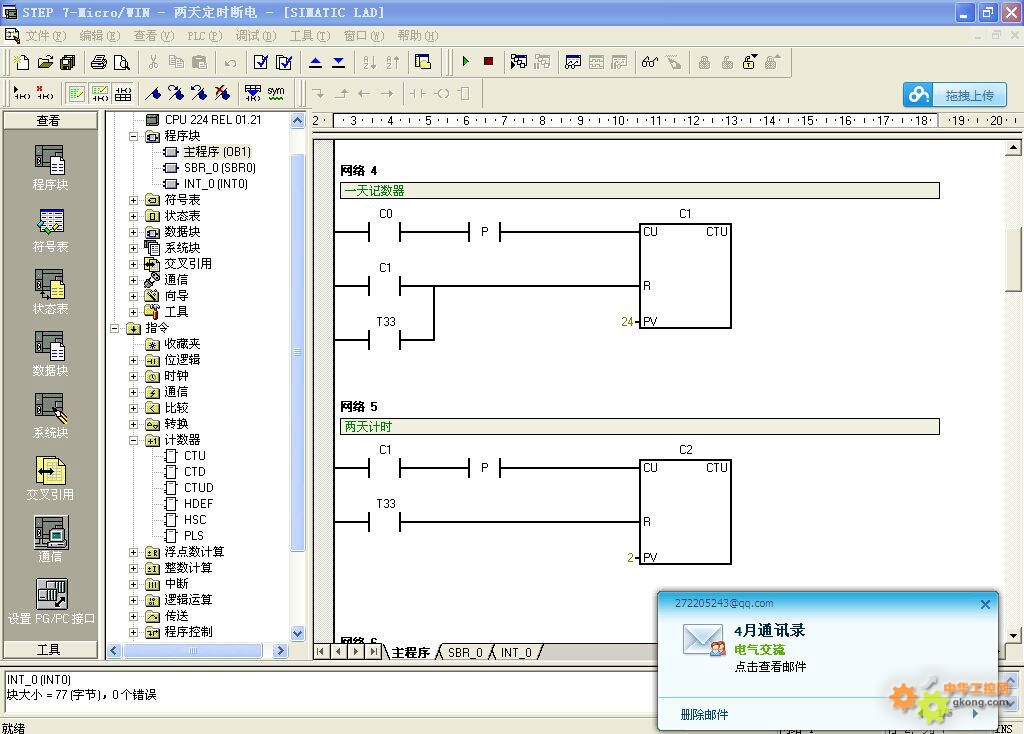Click the 拖拽上传 upload button
The width and height of the screenshot is (1024, 734).
955,95
